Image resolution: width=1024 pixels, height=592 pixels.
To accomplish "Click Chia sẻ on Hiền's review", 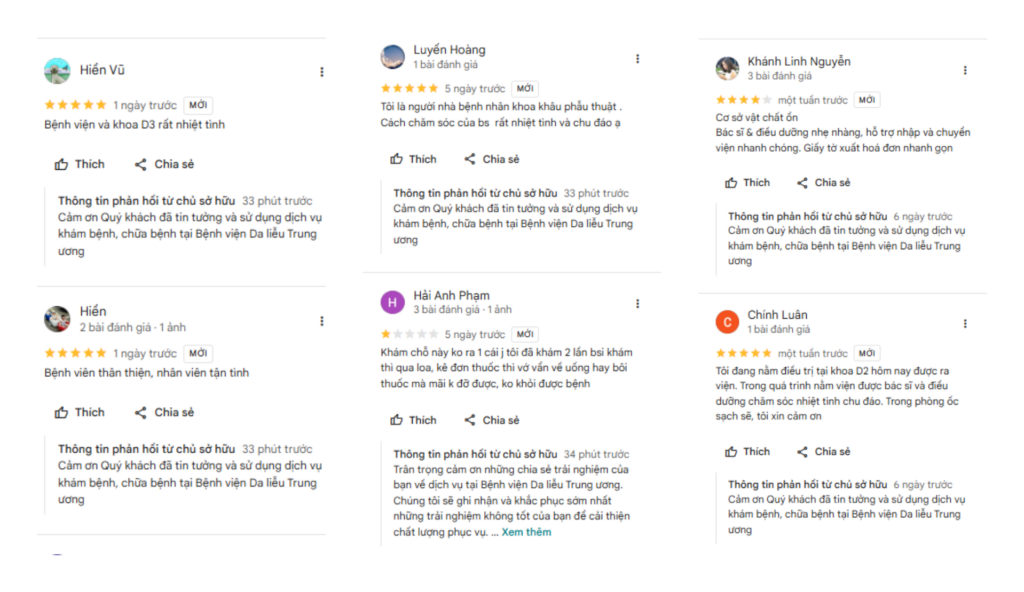I will pos(164,412).
